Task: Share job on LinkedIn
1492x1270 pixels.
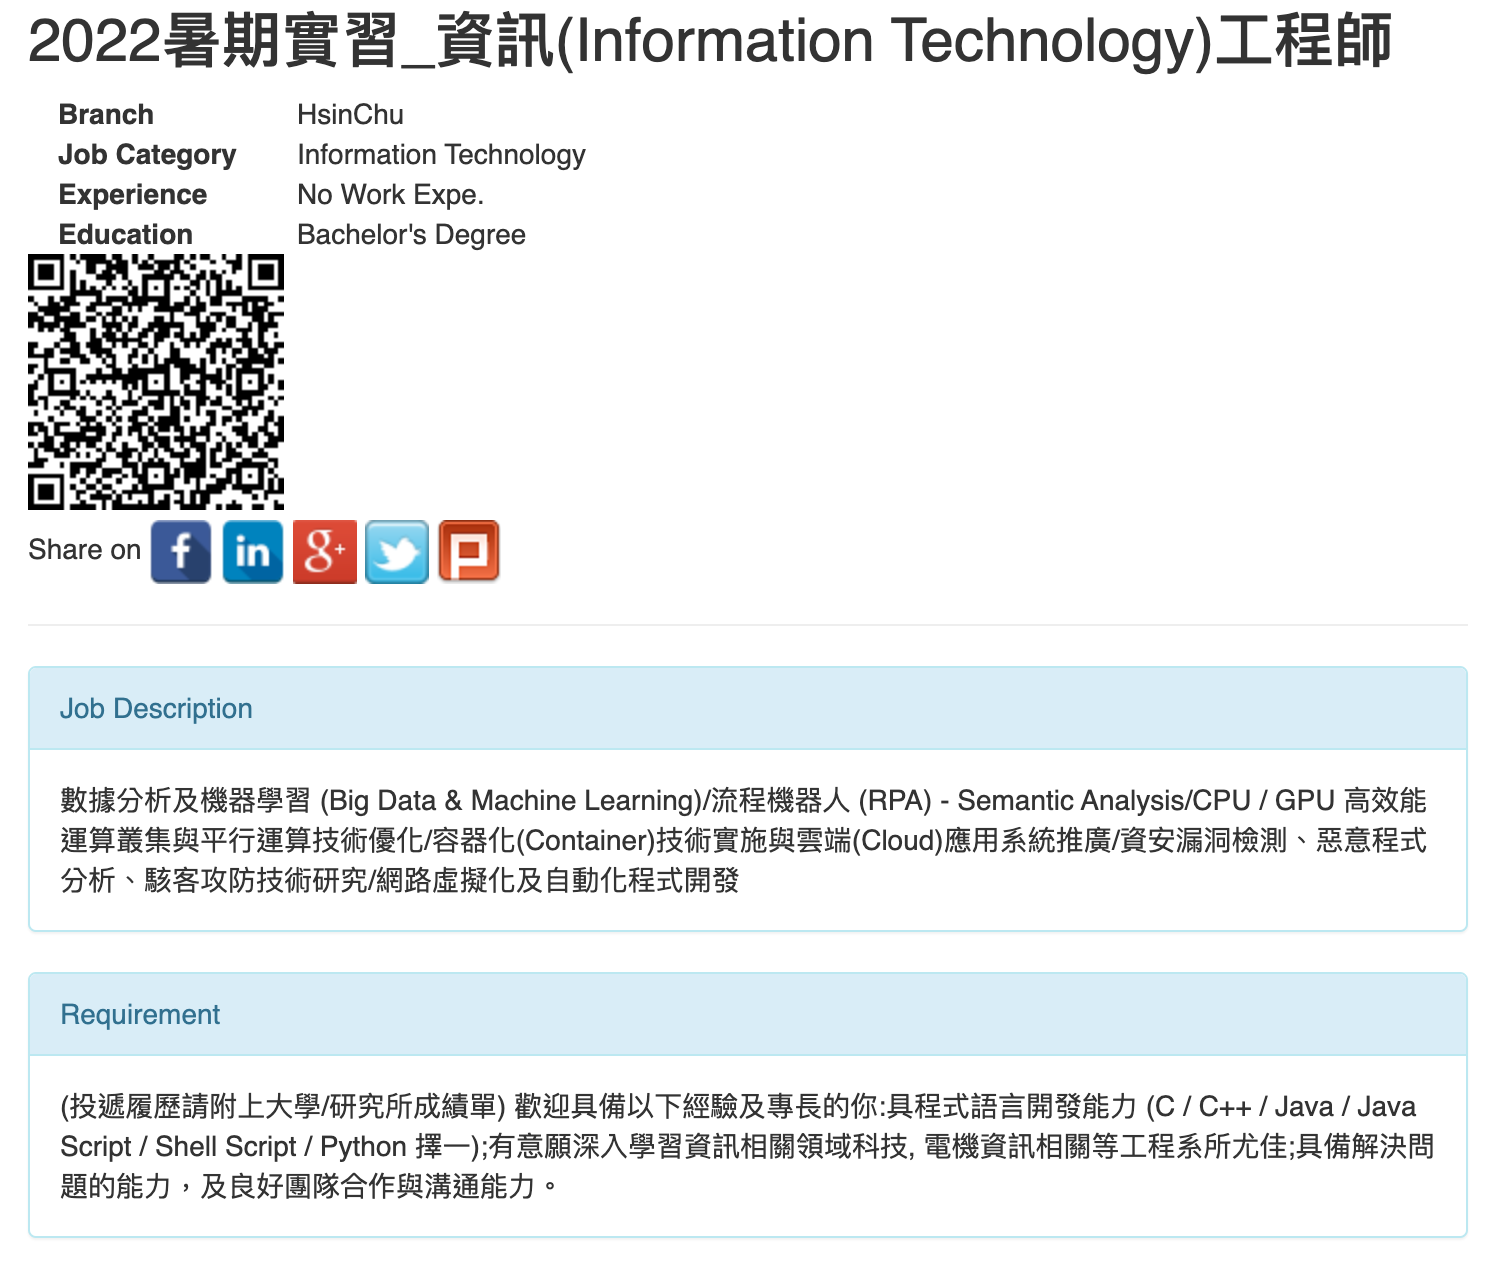Action: (253, 551)
